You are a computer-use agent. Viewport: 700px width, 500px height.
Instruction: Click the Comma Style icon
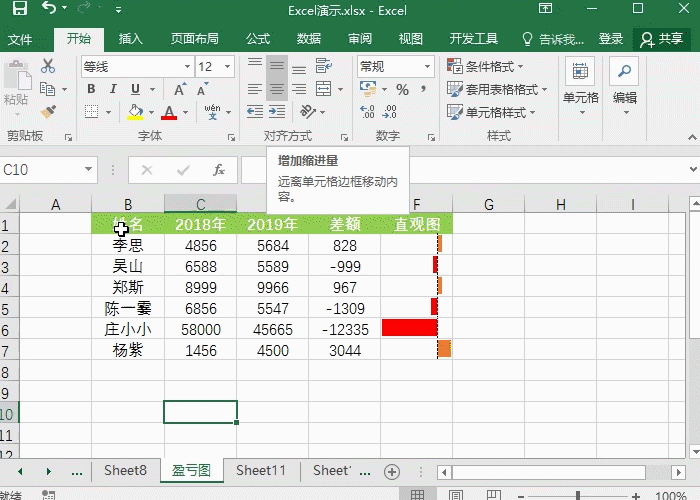[423, 89]
